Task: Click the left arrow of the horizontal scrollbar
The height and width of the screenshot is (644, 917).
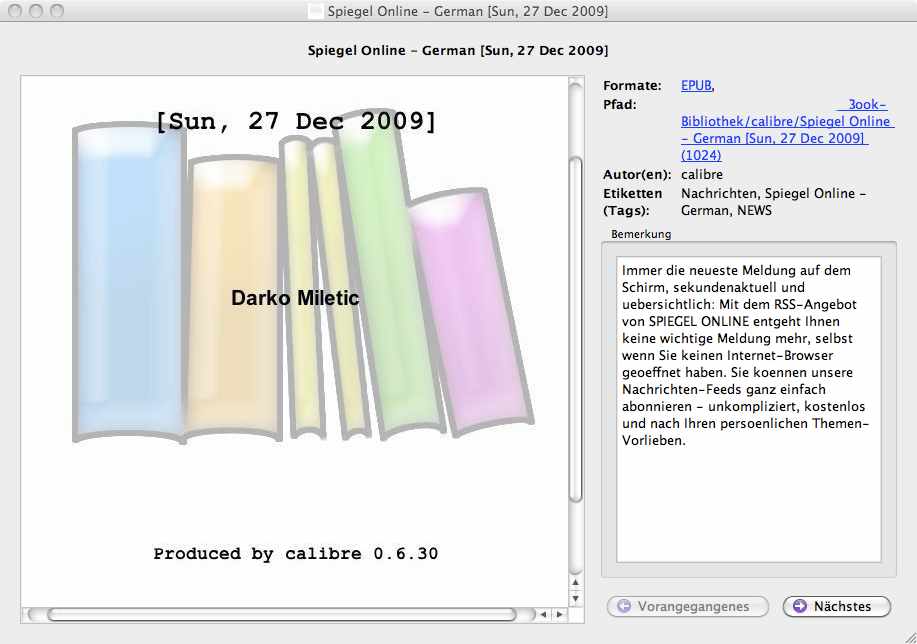Action: pos(544,615)
